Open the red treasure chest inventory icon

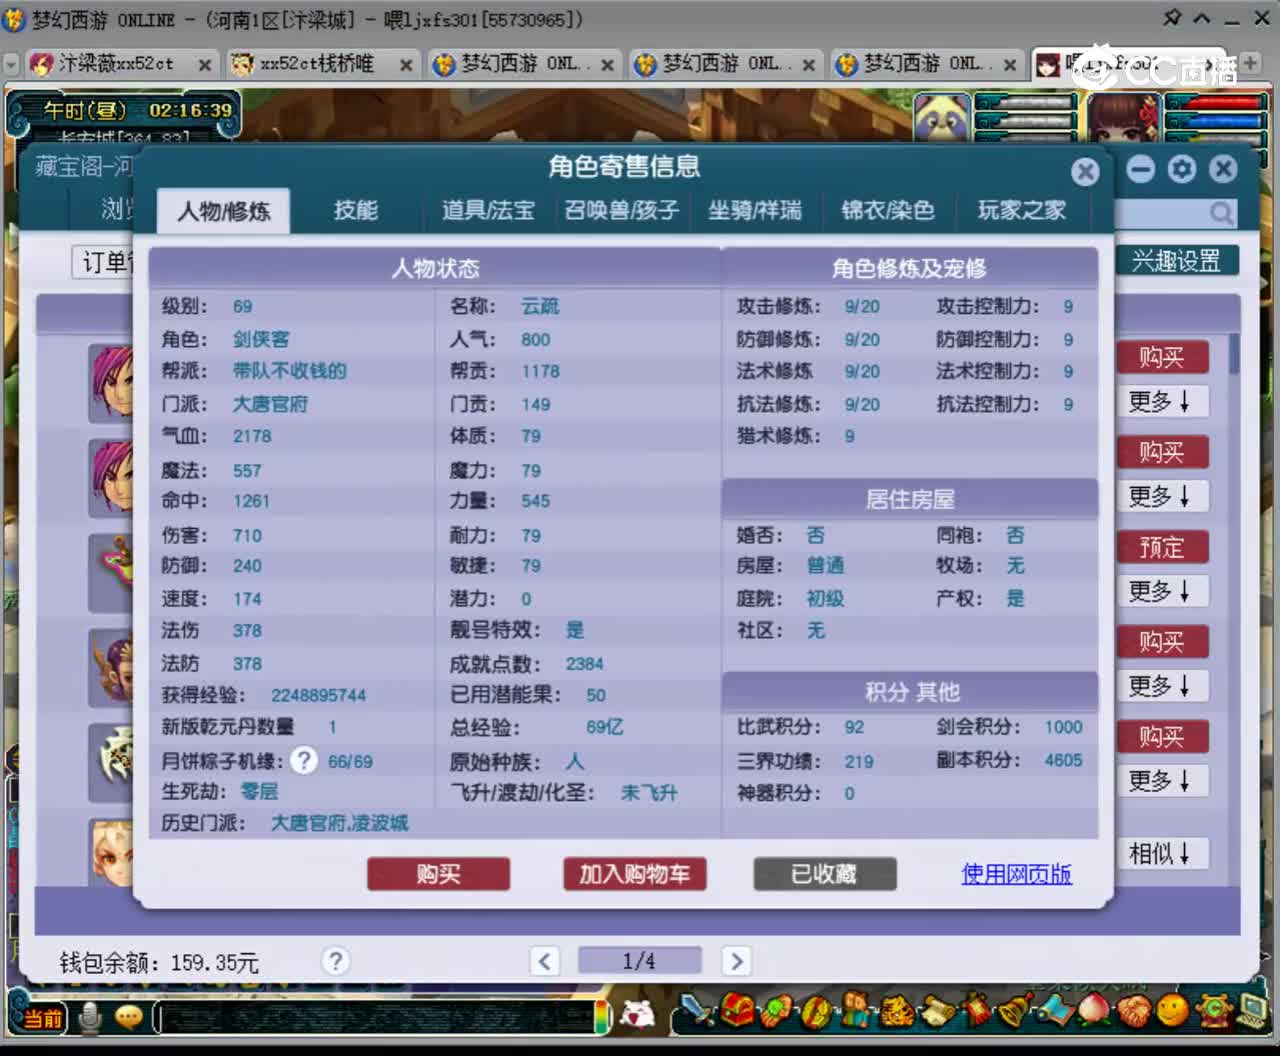coord(738,1011)
